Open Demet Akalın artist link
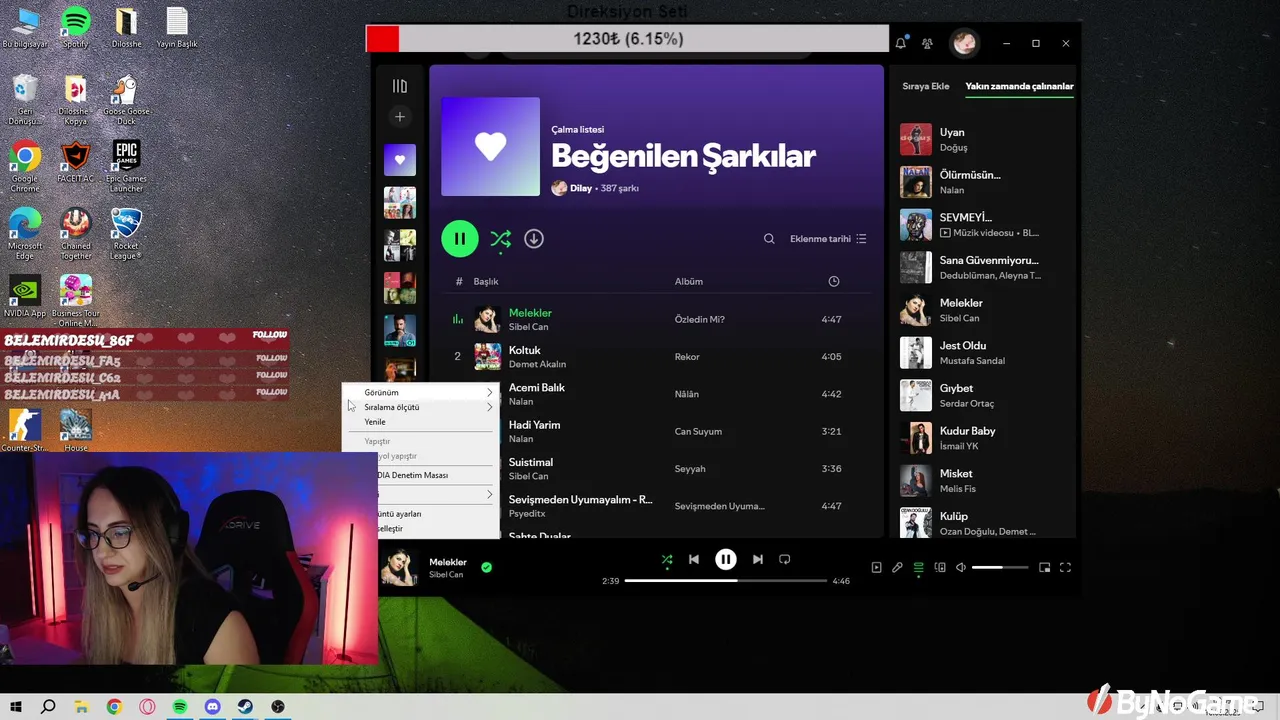1280x720 pixels. (x=537, y=365)
